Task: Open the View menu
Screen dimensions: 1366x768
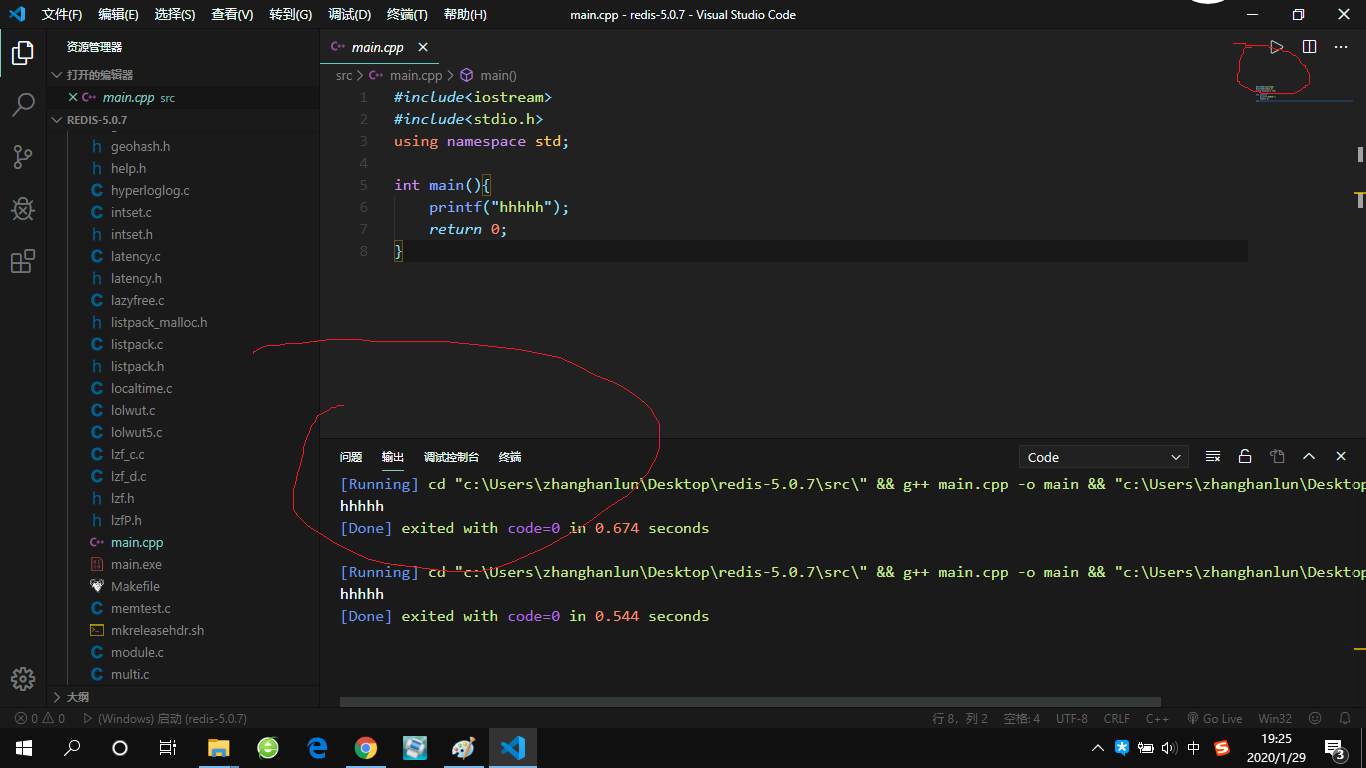Action: [232, 15]
